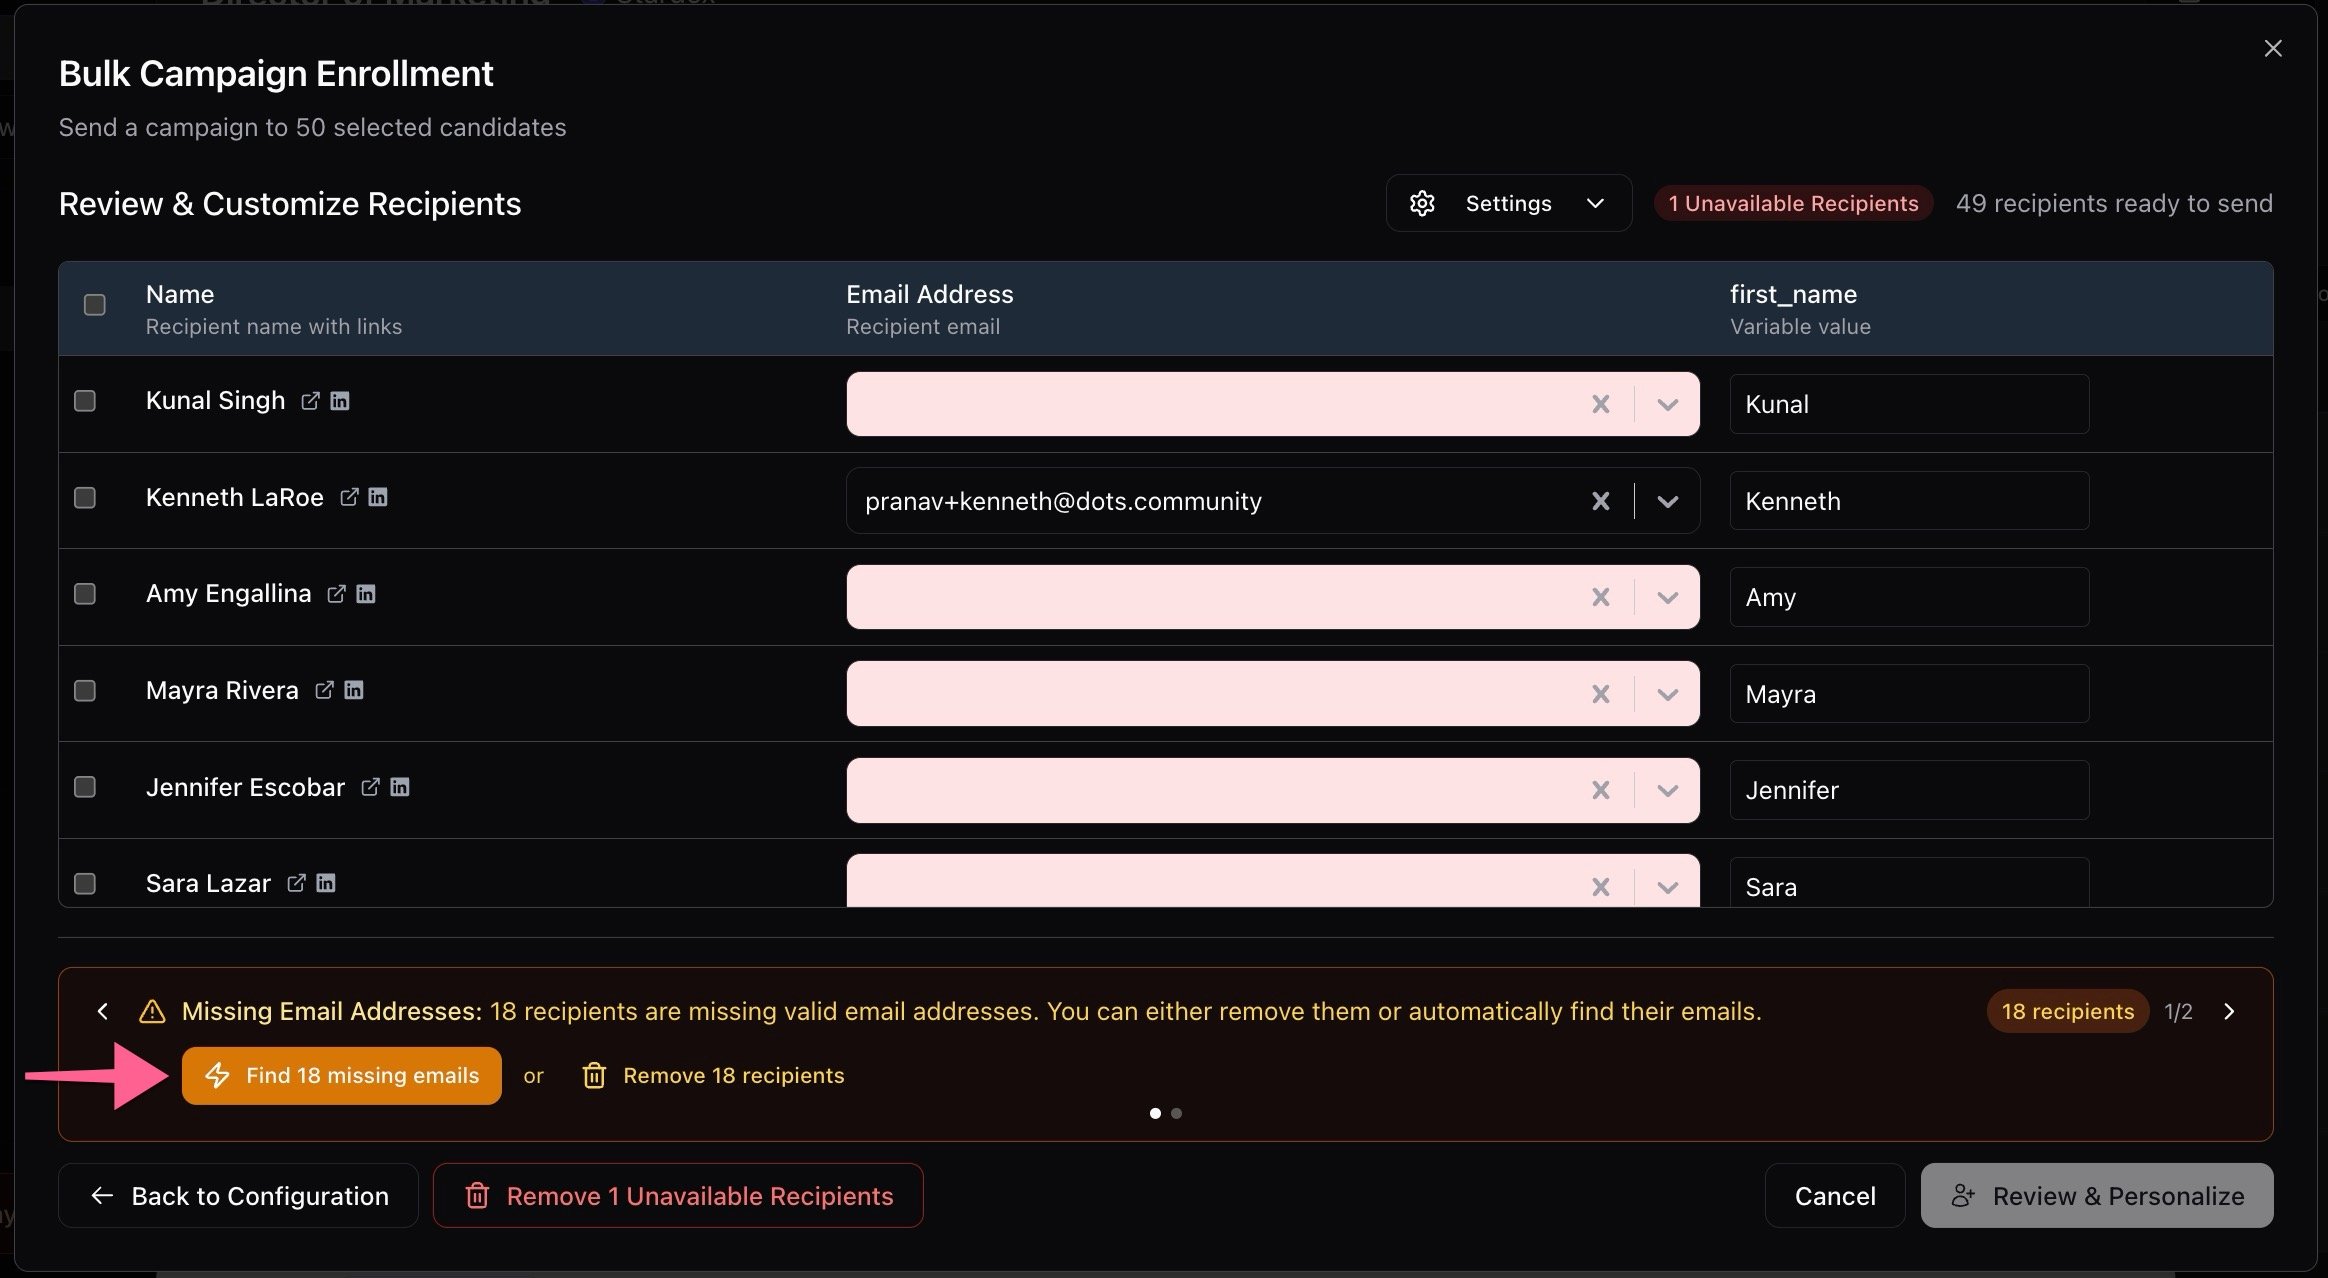This screenshot has width=2328, height=1278.
Task: Expand Jennifer Escobar's email dropdown arrow
Action: (x=1667, y=790)
